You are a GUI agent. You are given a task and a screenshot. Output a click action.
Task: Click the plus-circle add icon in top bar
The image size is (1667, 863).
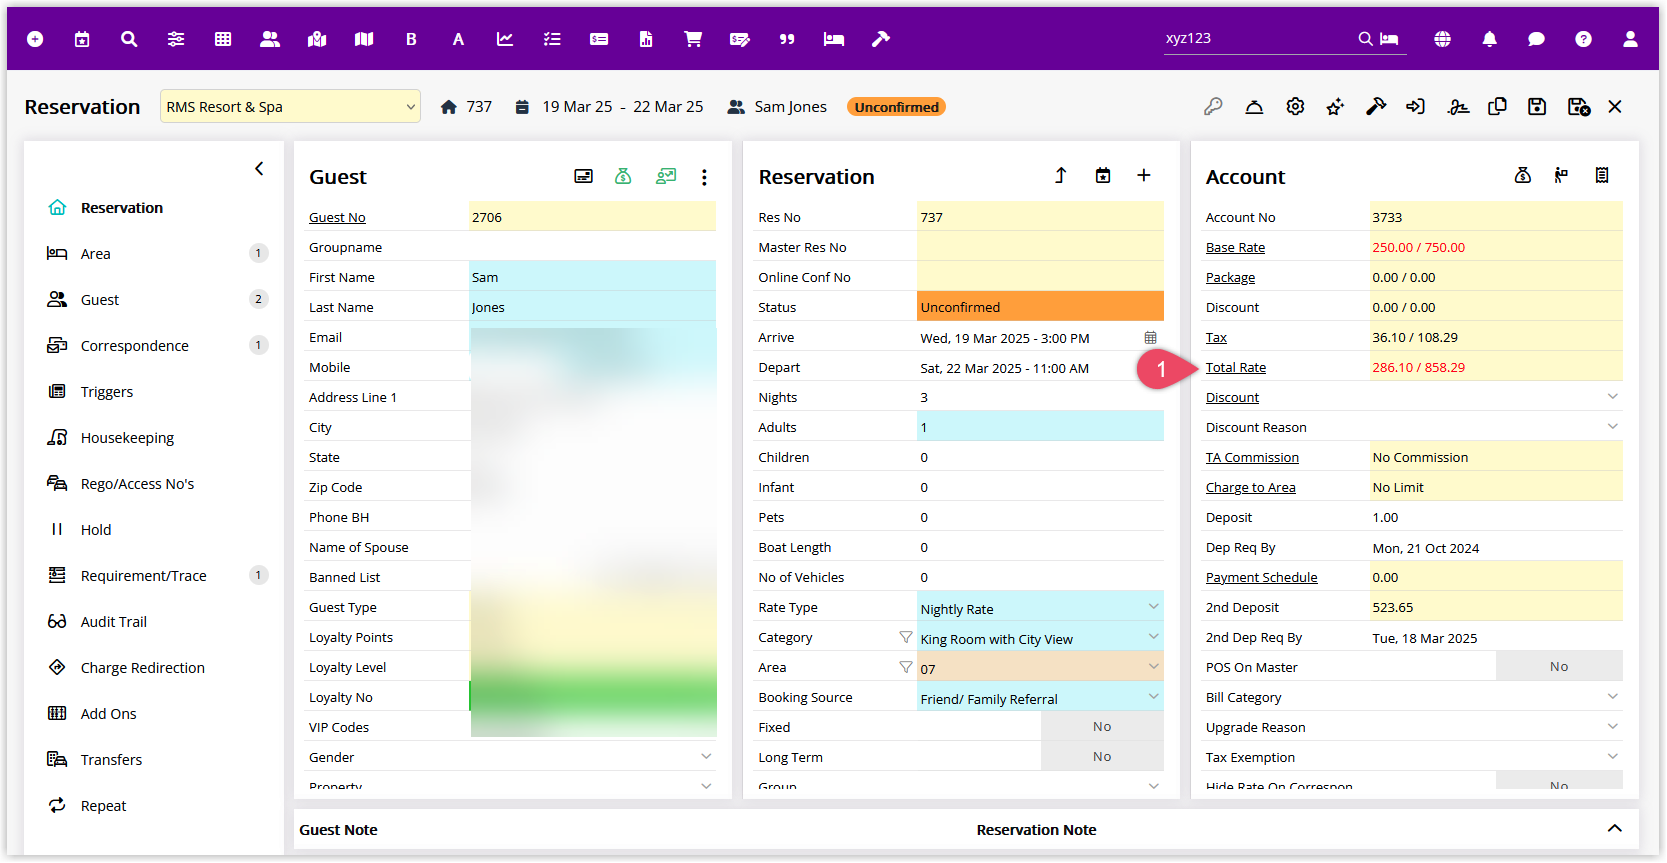coord(35,39)
